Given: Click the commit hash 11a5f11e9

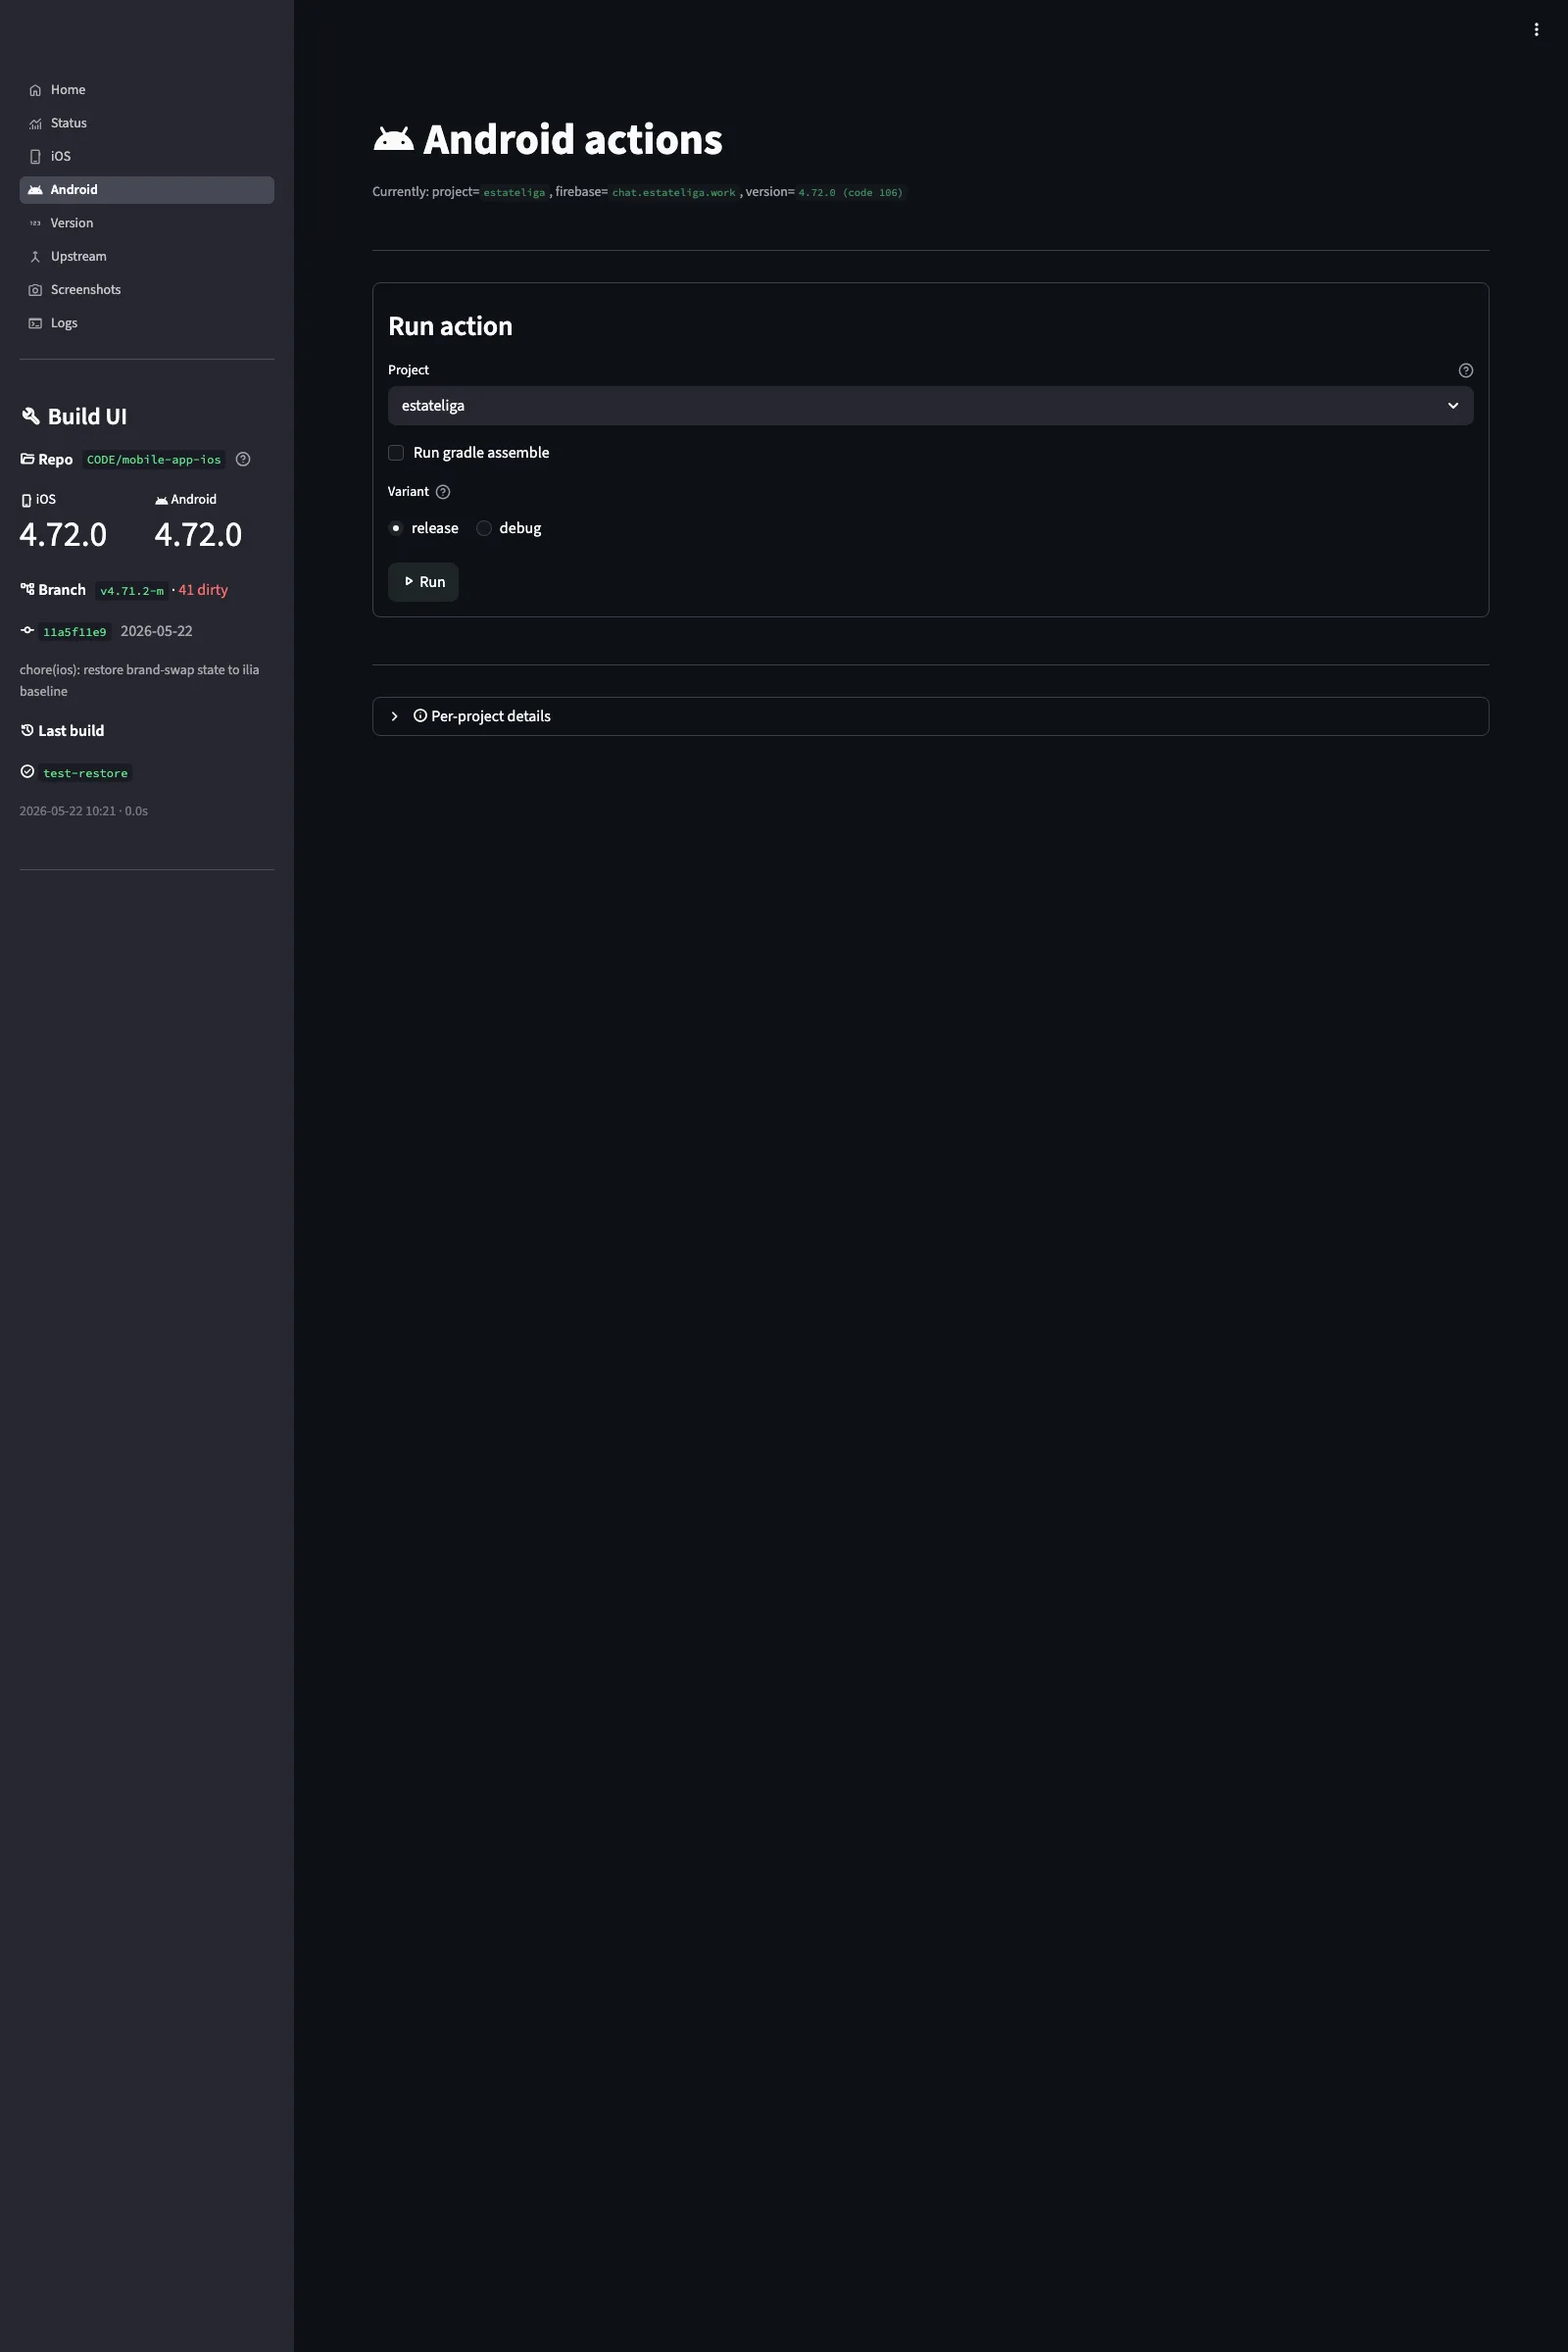Looking at the screenshot, I should click(75, 632).
